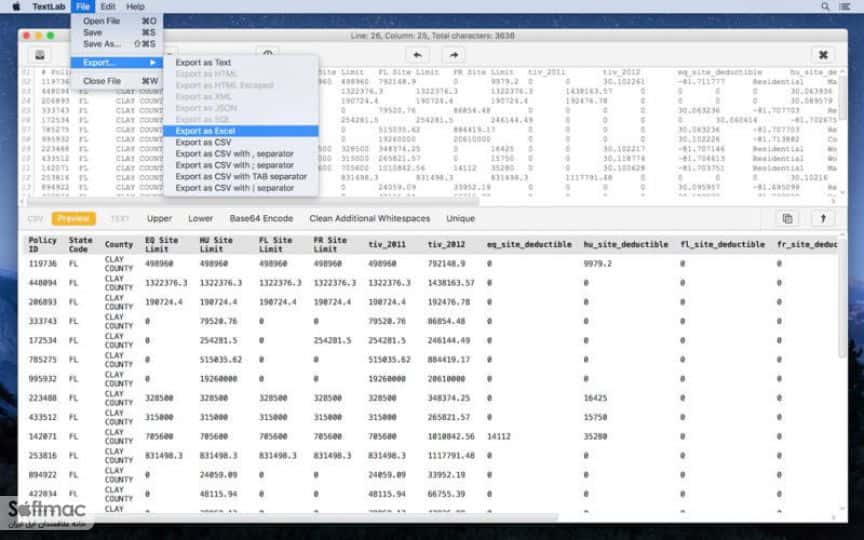Switch to the Preview tab

(x=73, y=219)
